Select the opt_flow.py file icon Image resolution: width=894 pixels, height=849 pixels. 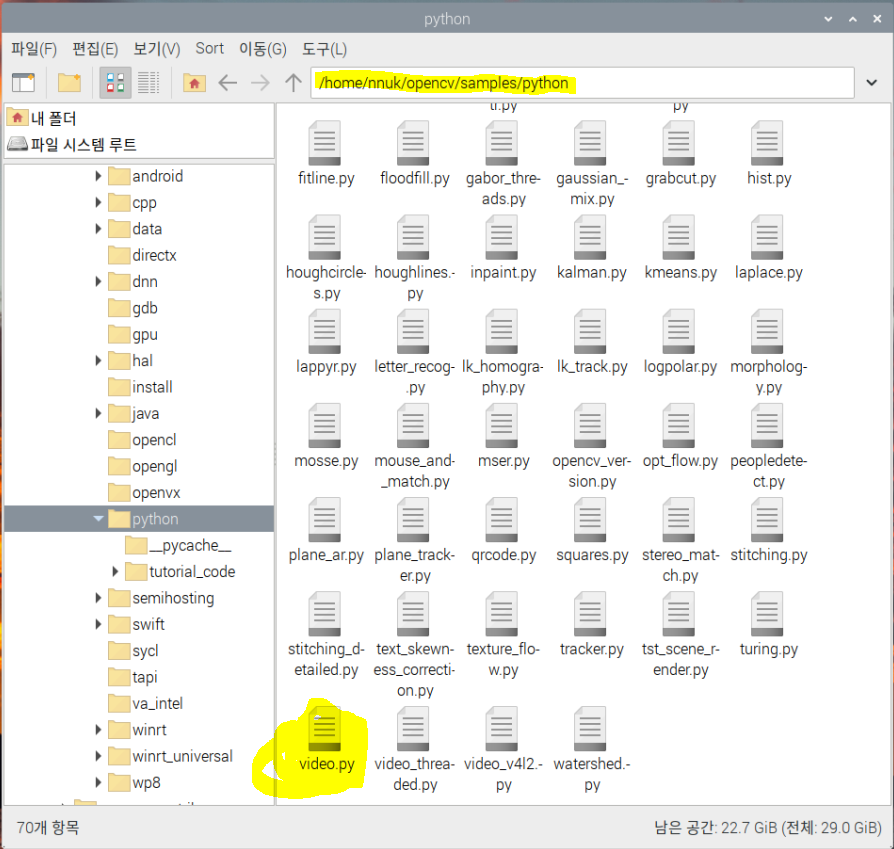(x=678, y=425)
